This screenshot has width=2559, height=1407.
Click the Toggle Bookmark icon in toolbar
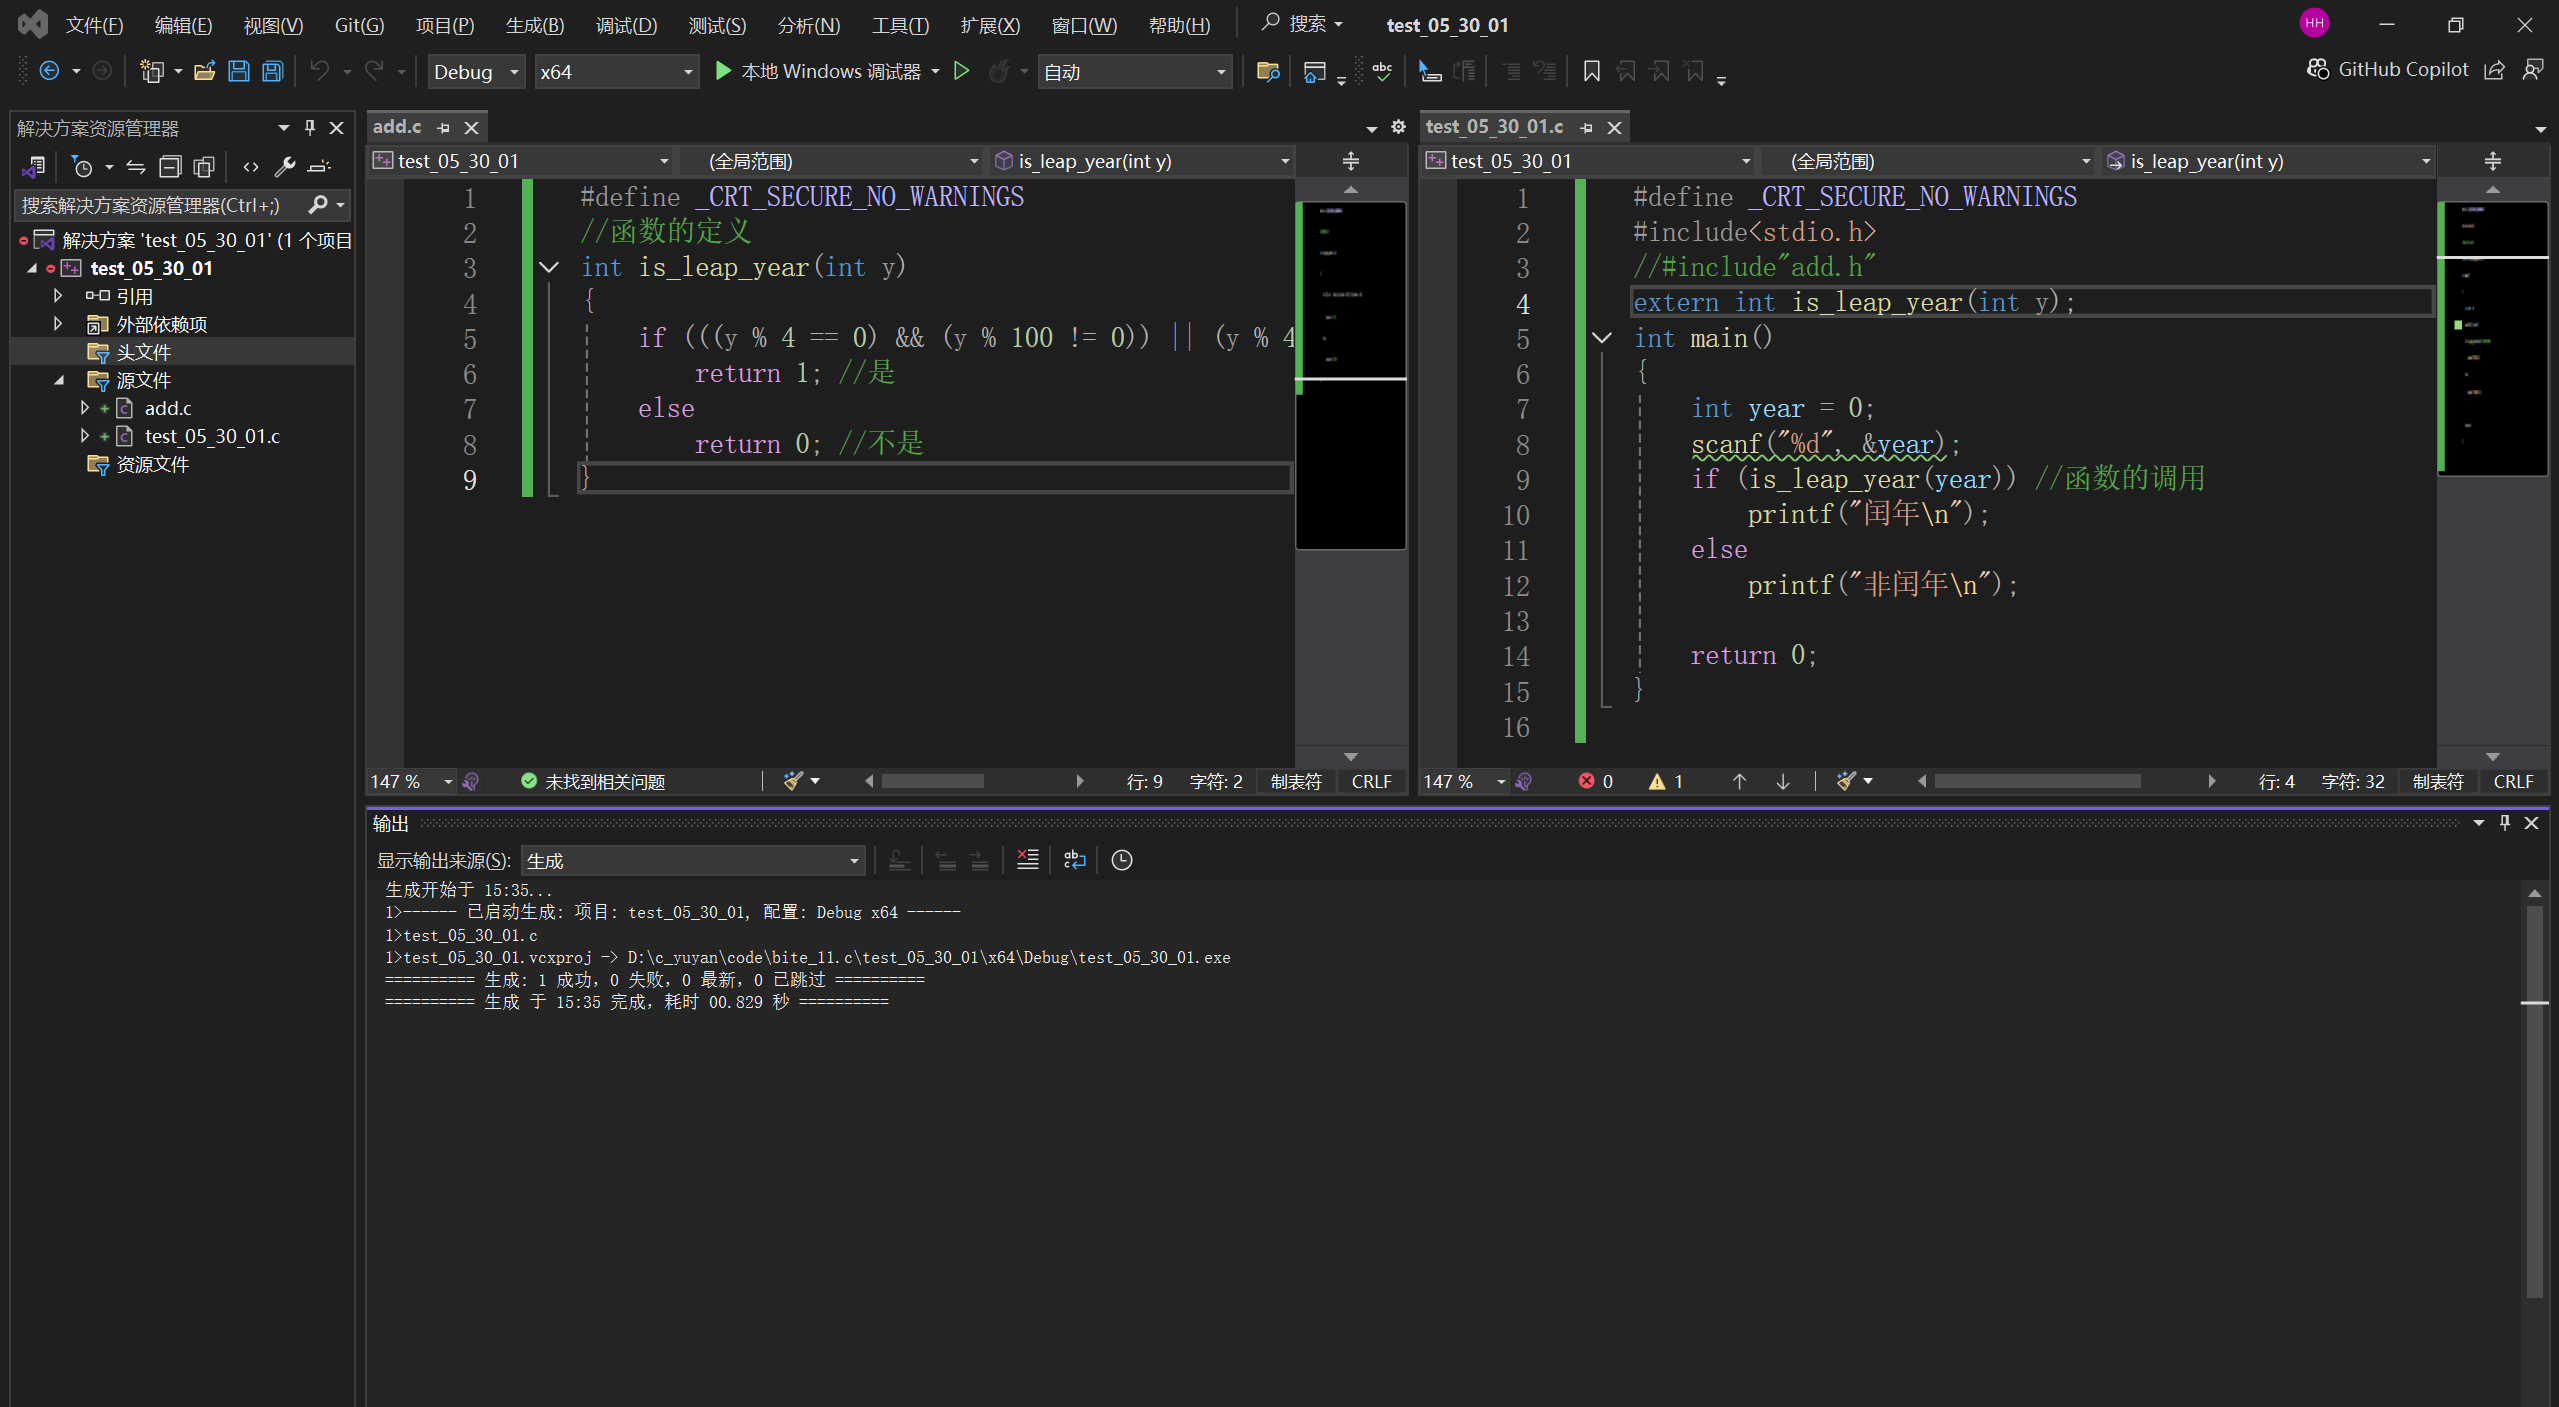(x=1591, y=71)
